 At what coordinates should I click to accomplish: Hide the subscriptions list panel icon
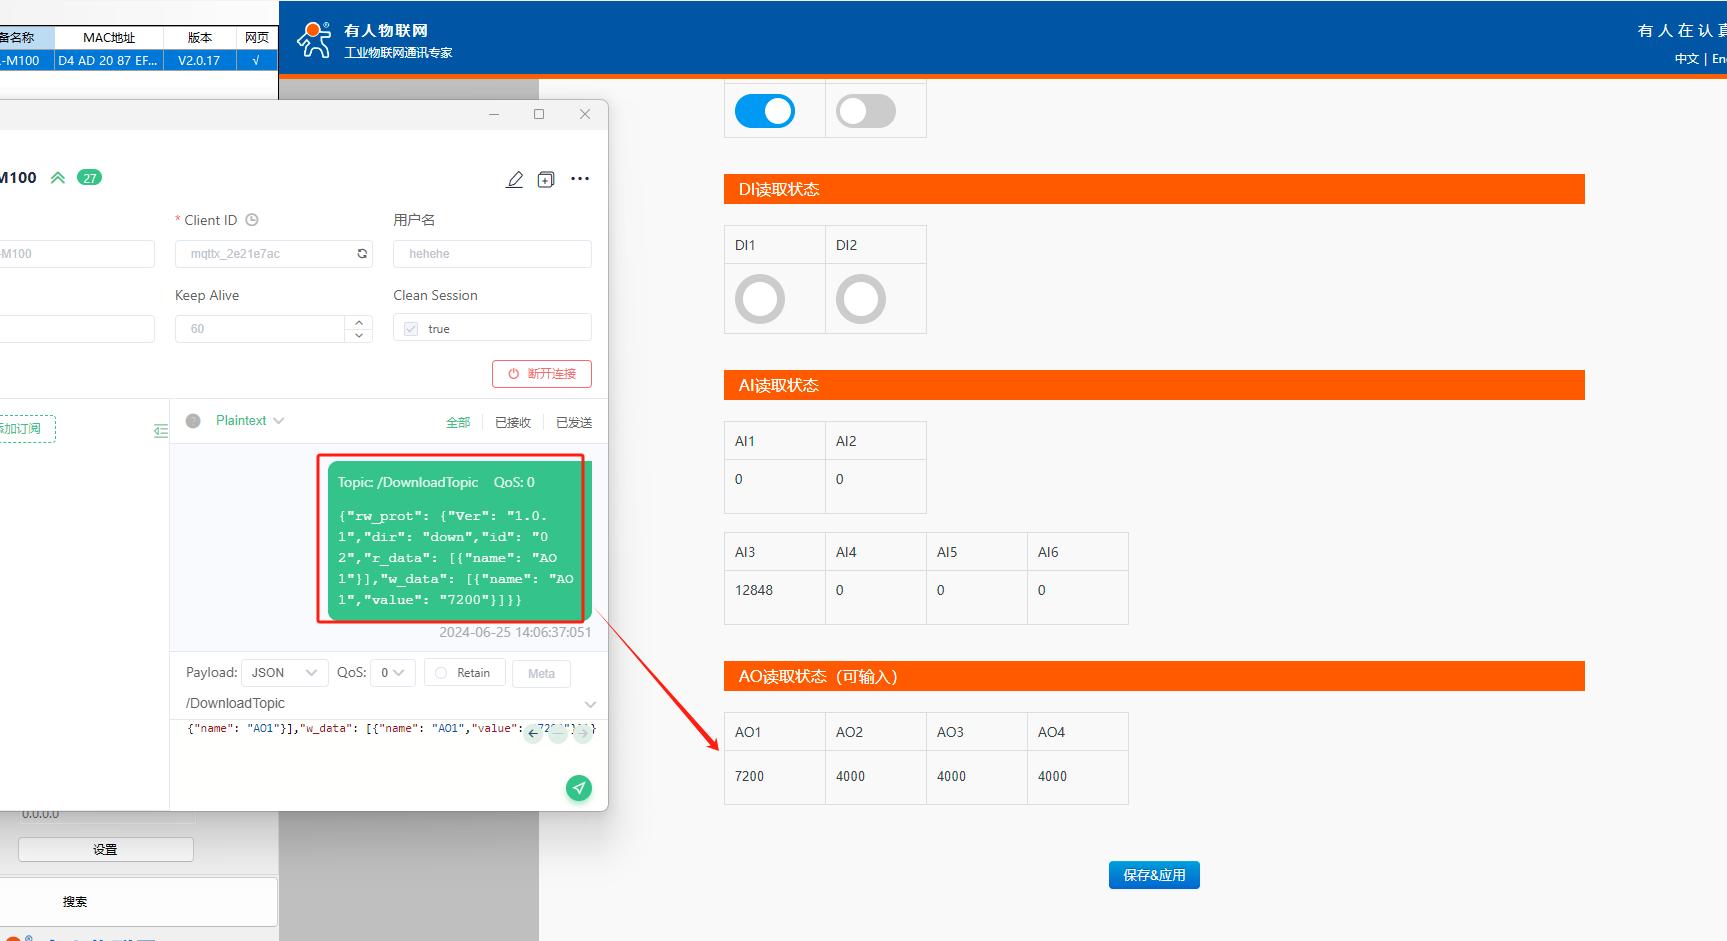pos(160,431)
